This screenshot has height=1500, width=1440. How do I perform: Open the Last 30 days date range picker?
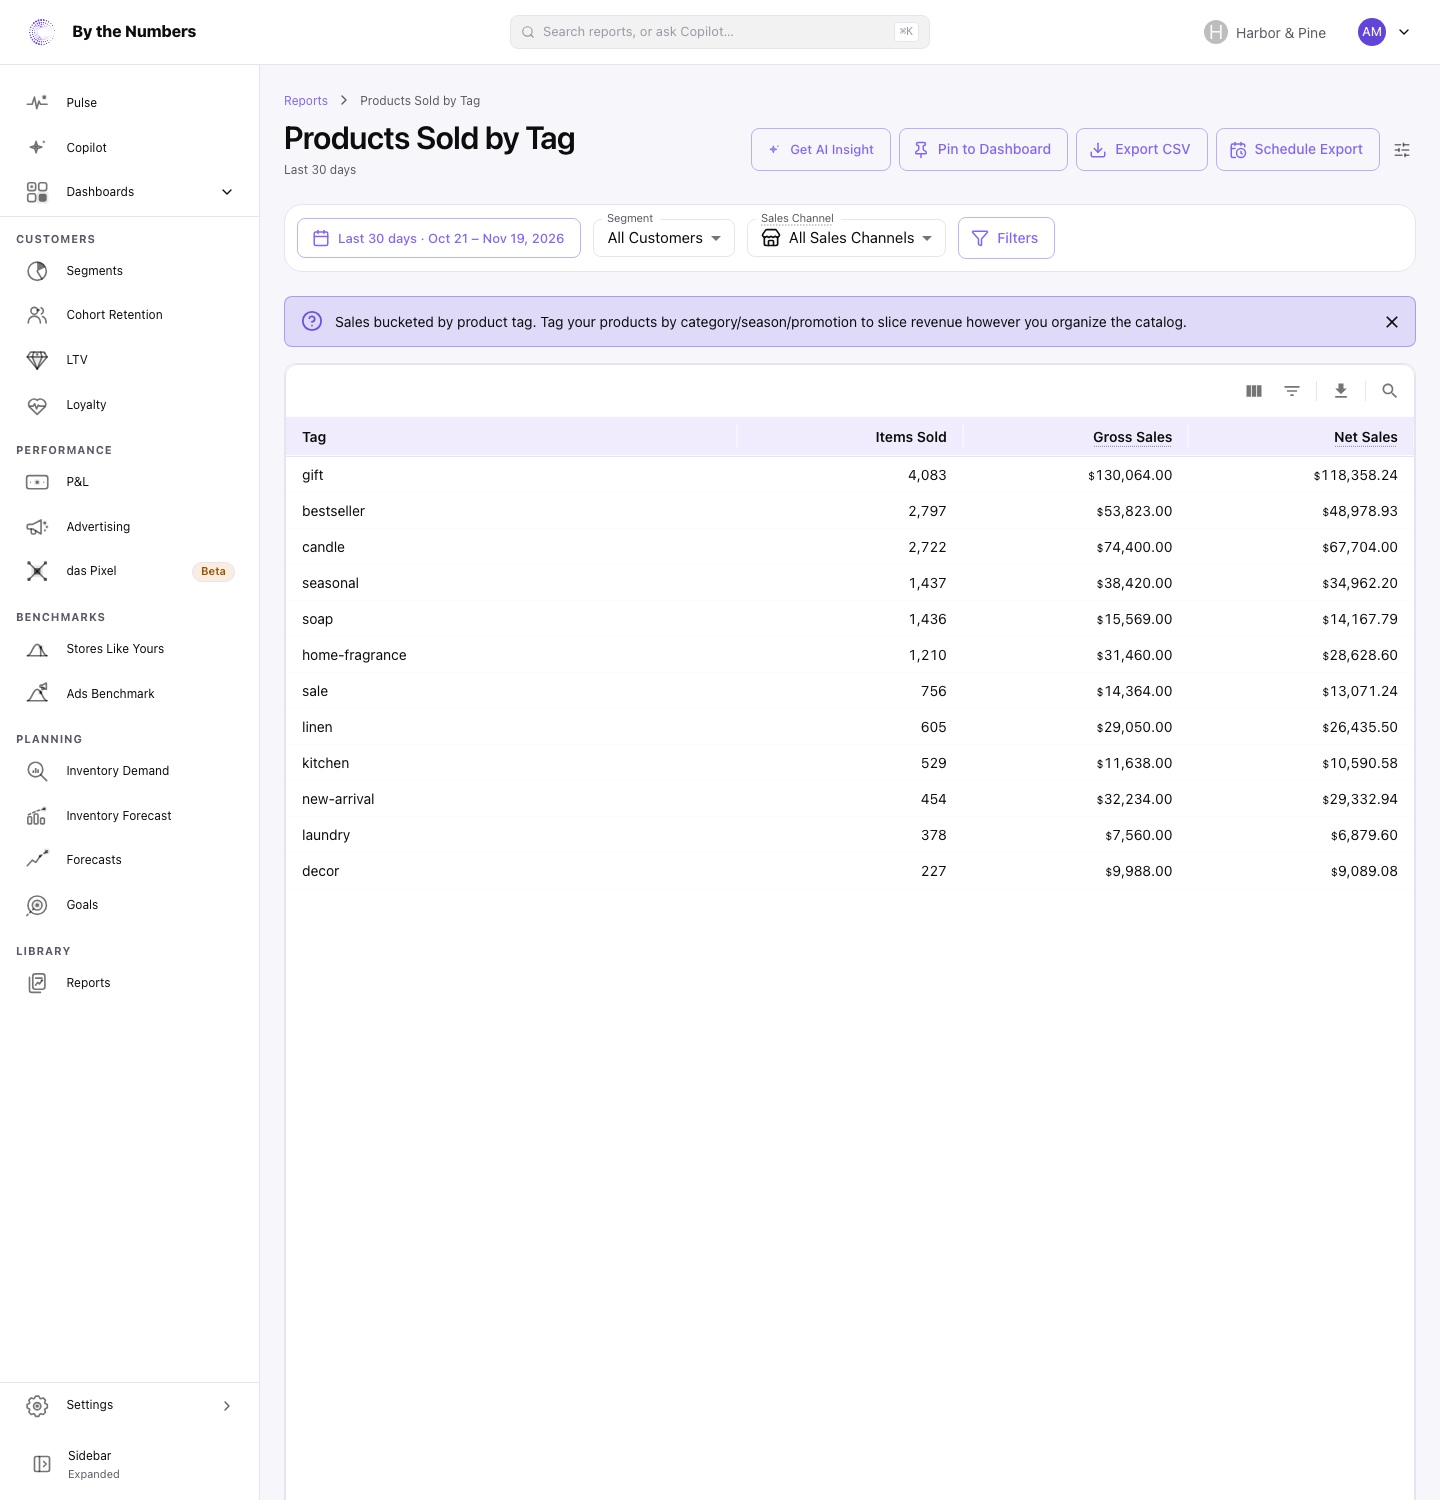click(x=439, y=238)
